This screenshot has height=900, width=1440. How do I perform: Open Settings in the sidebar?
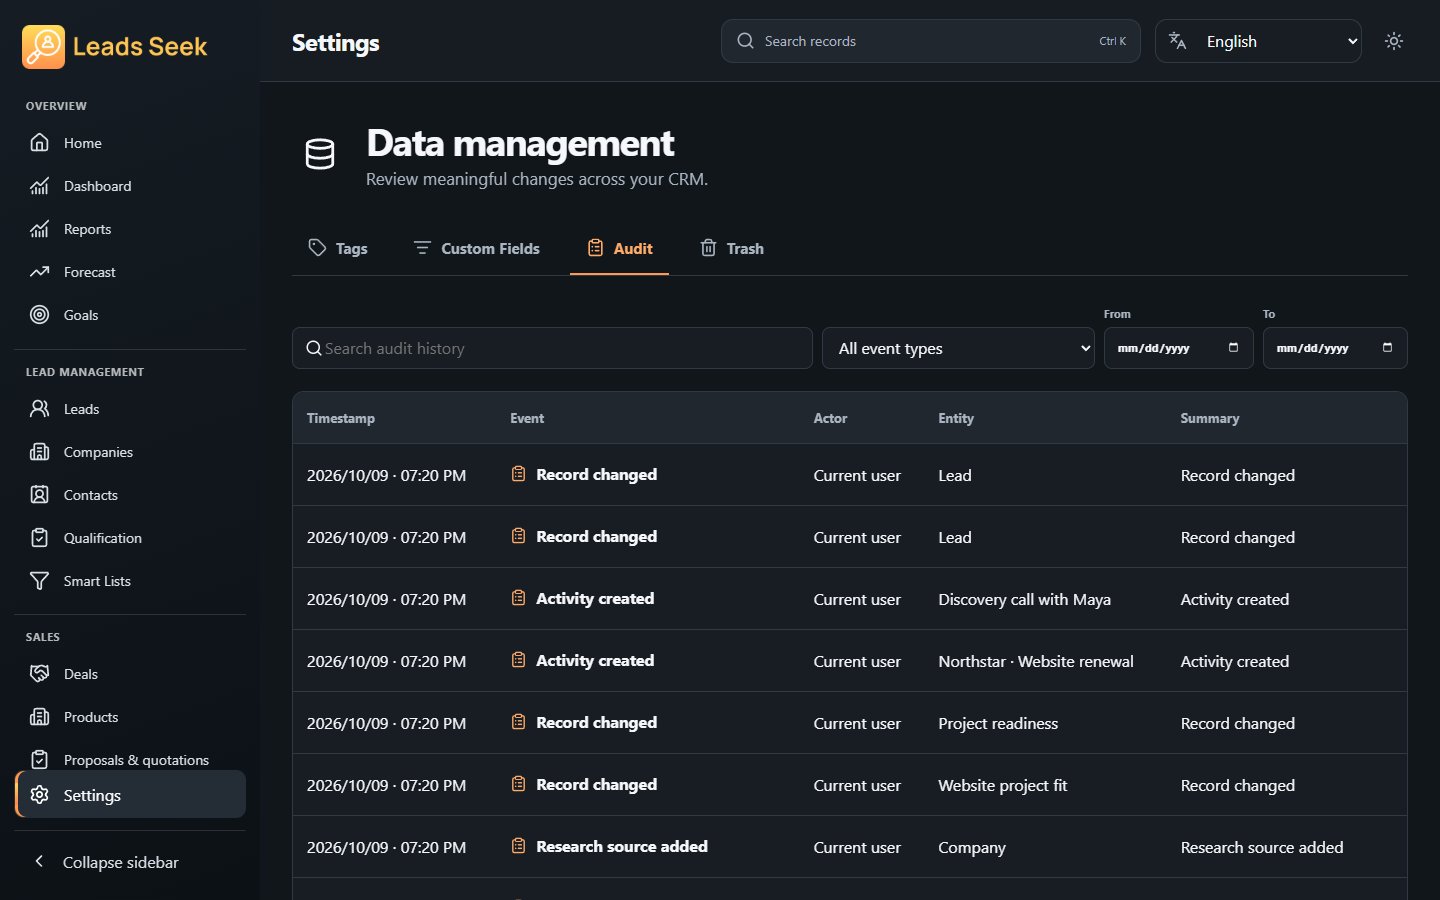(130, 795)
